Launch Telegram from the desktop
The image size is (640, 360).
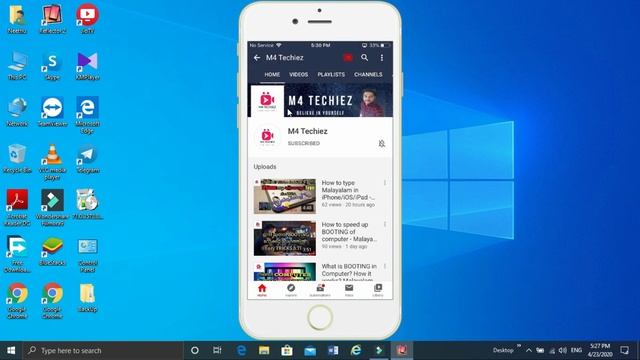(87, 159)
